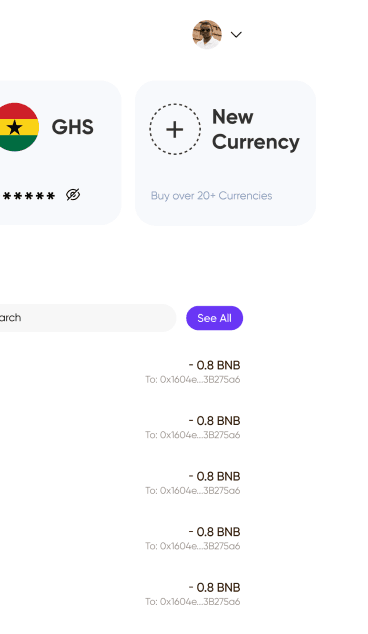This screenshot has width=368, height=634.
Task: Open the third transaction's recipient address
Action: [193, 490]
